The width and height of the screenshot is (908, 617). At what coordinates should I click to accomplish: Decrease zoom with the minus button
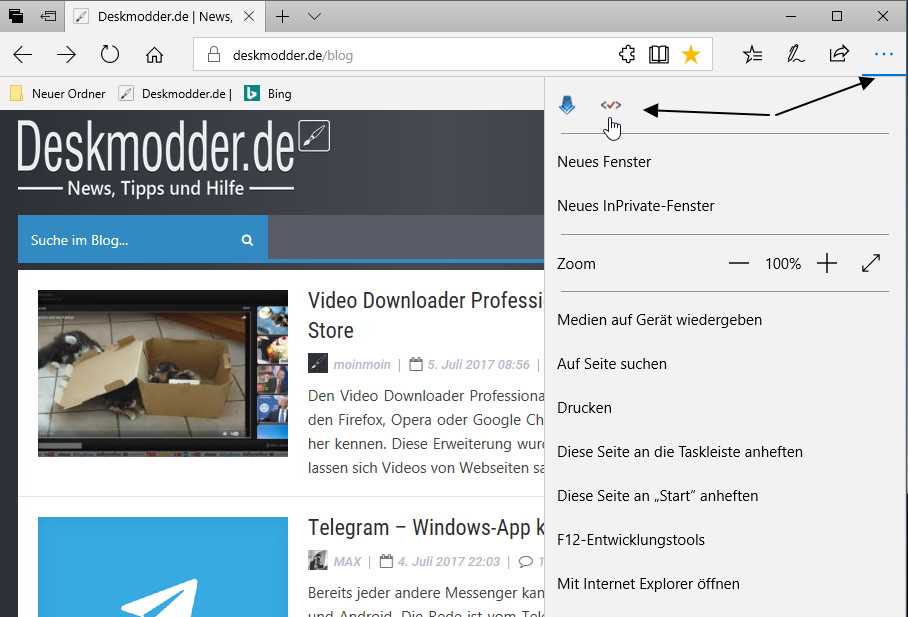(x=738, y=264)
